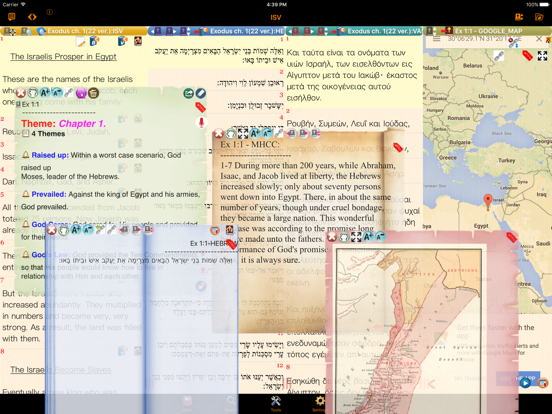The height and width of the screenshot is (414, 552).
Task: Click the red tag on MHCC scroll
Action: [x=398, y=147]
